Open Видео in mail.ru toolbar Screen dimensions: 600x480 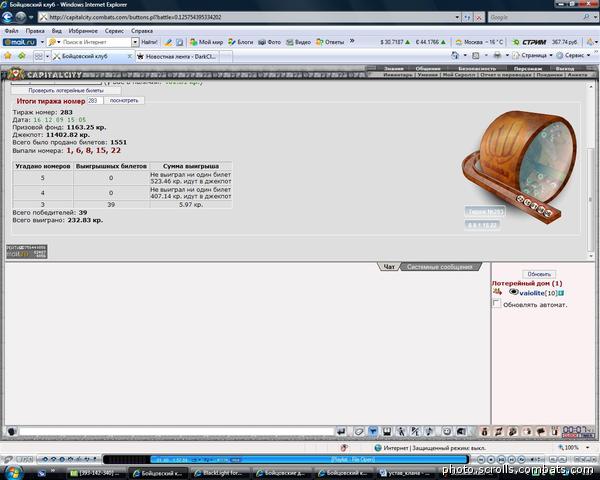pos(298,42)
